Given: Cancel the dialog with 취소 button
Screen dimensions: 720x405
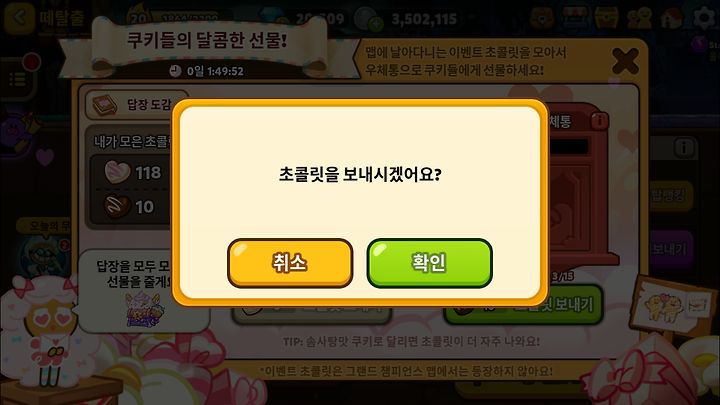Looking at the screenshot, I should 290,263.
